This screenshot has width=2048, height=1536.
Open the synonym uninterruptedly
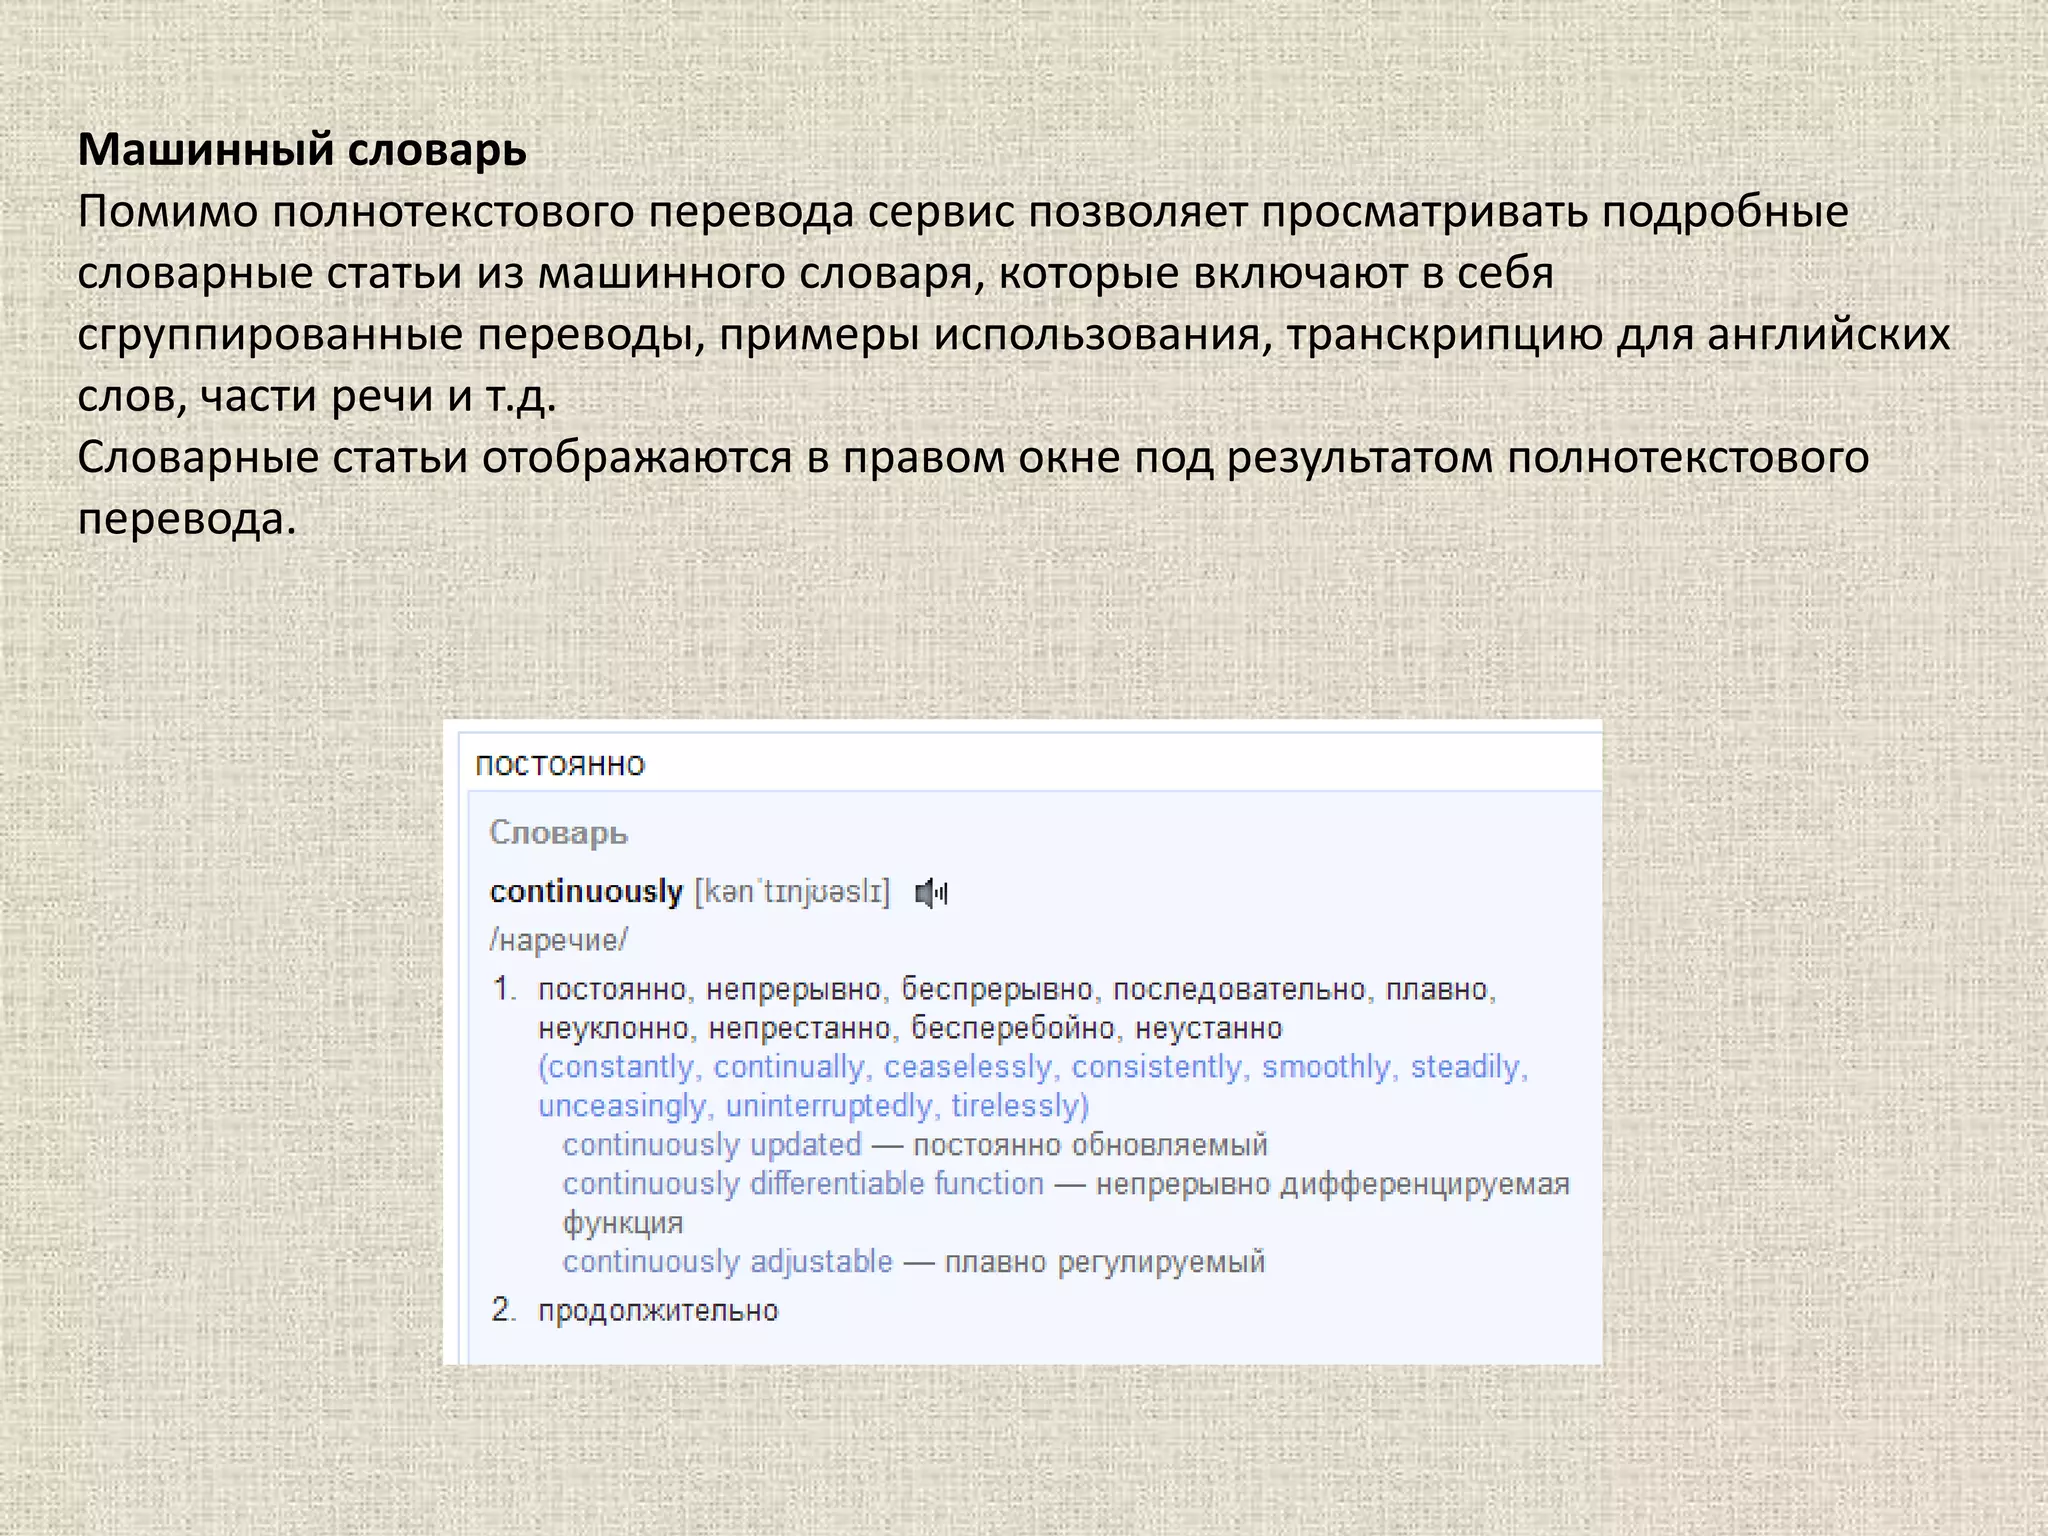pyautogui.click(x=829, y=1106)
